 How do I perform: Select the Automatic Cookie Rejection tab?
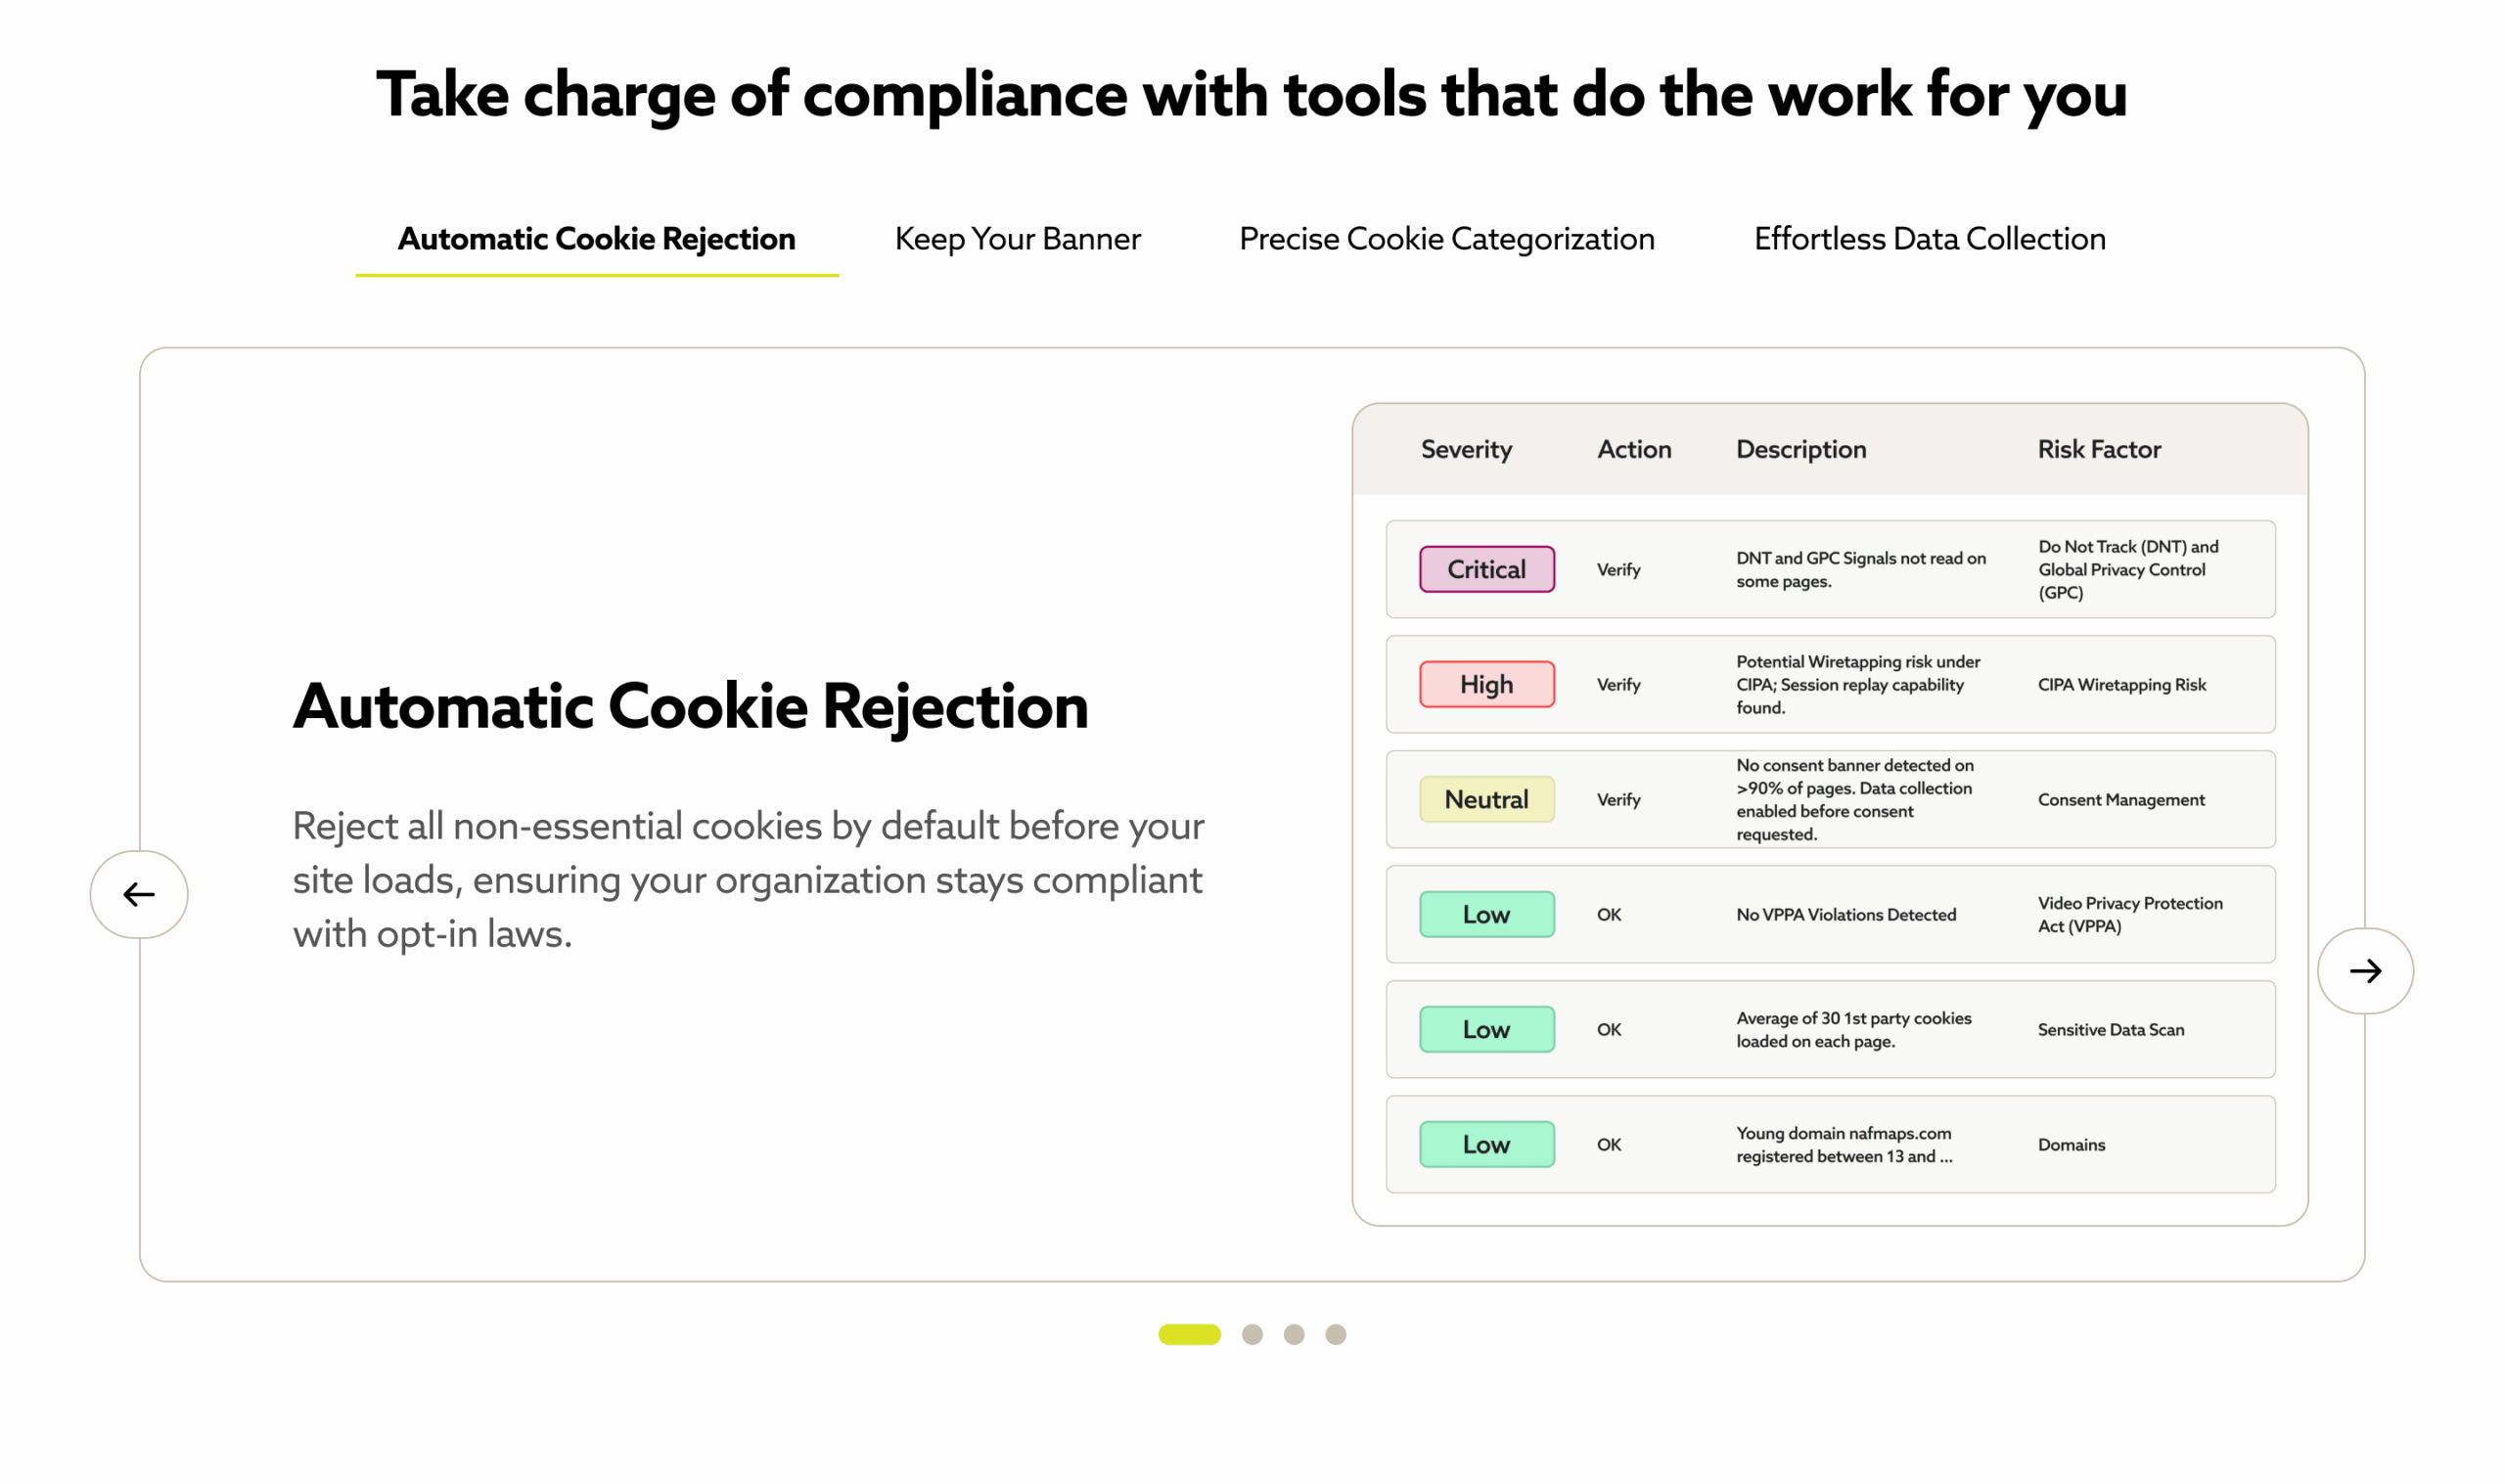pyautogui.click(x=597, y=239)
